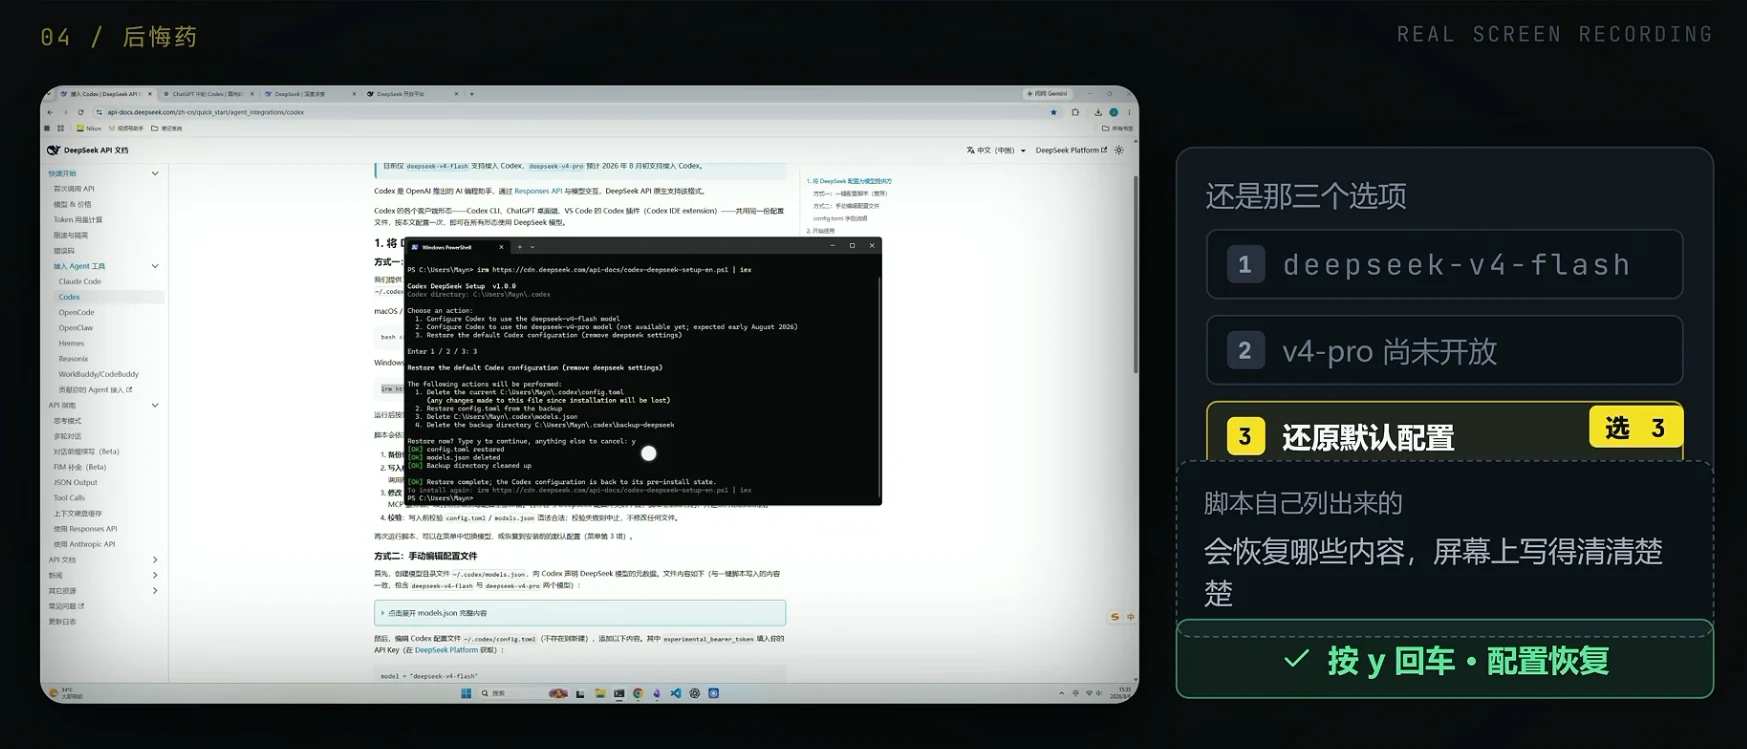Open OpenCode in the docs sidebar
1747x749 pixels.
[x=76, y=313]
